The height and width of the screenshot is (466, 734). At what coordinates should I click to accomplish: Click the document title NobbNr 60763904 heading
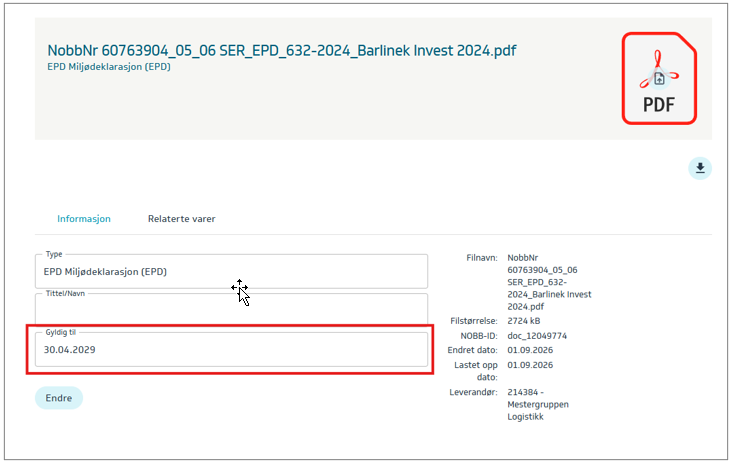282,51
